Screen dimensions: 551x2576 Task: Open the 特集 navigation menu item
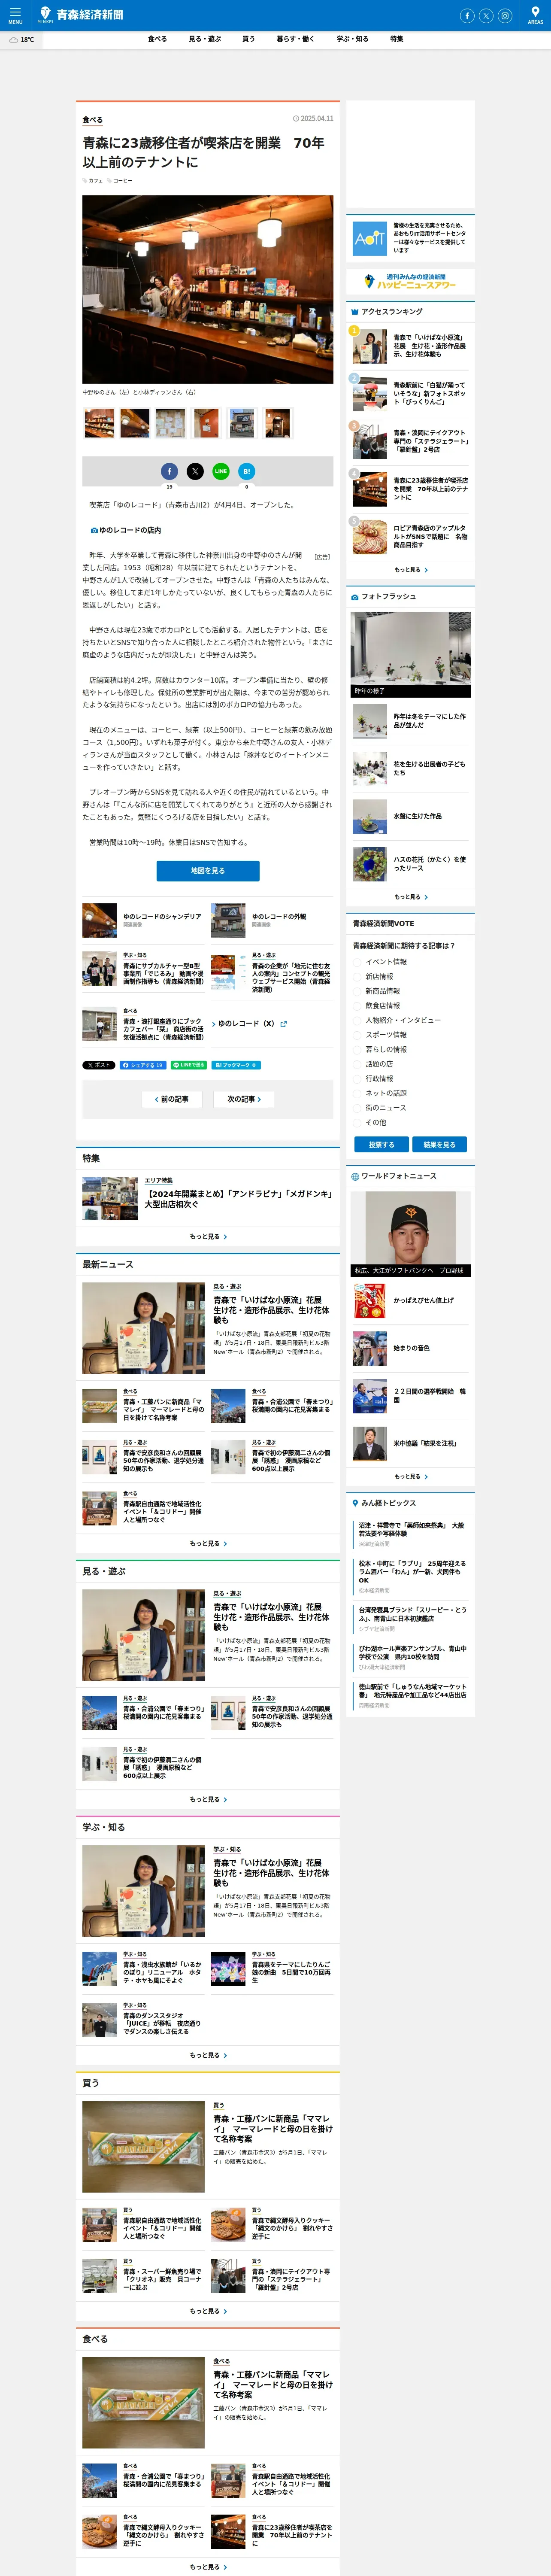(x=397, y=39)
